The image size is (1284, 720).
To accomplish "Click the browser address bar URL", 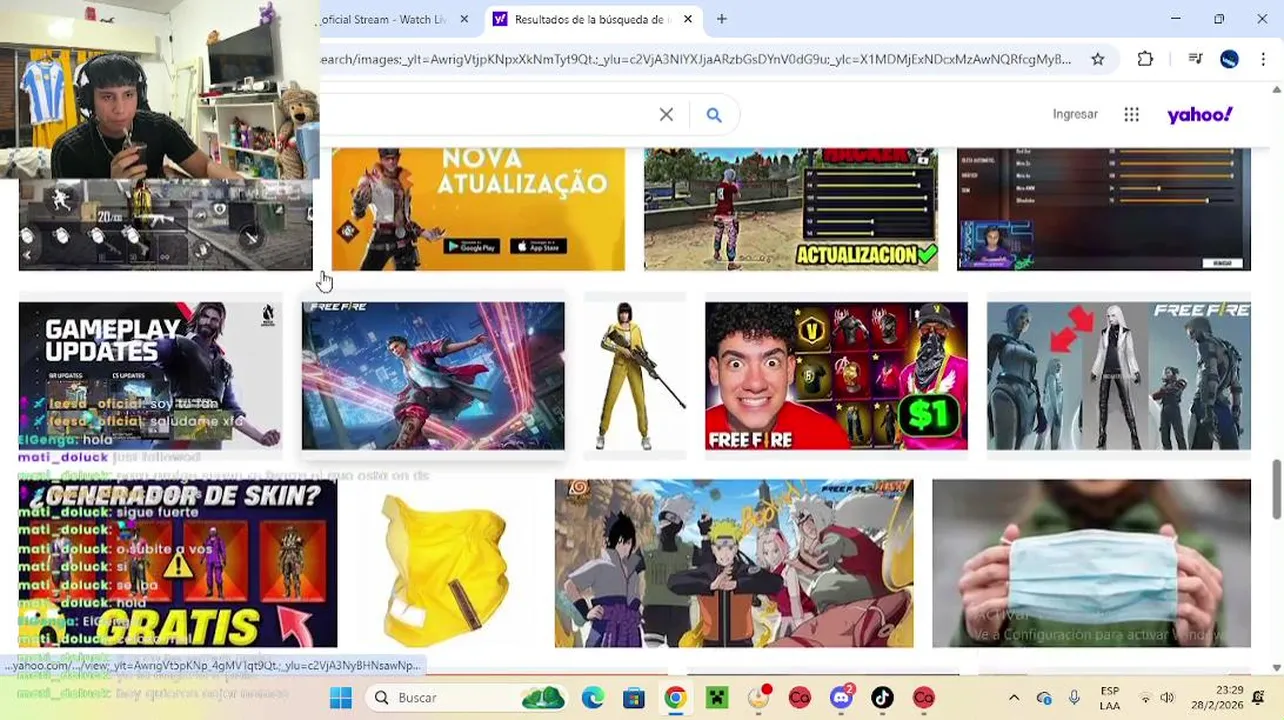I will click(695, 59).
